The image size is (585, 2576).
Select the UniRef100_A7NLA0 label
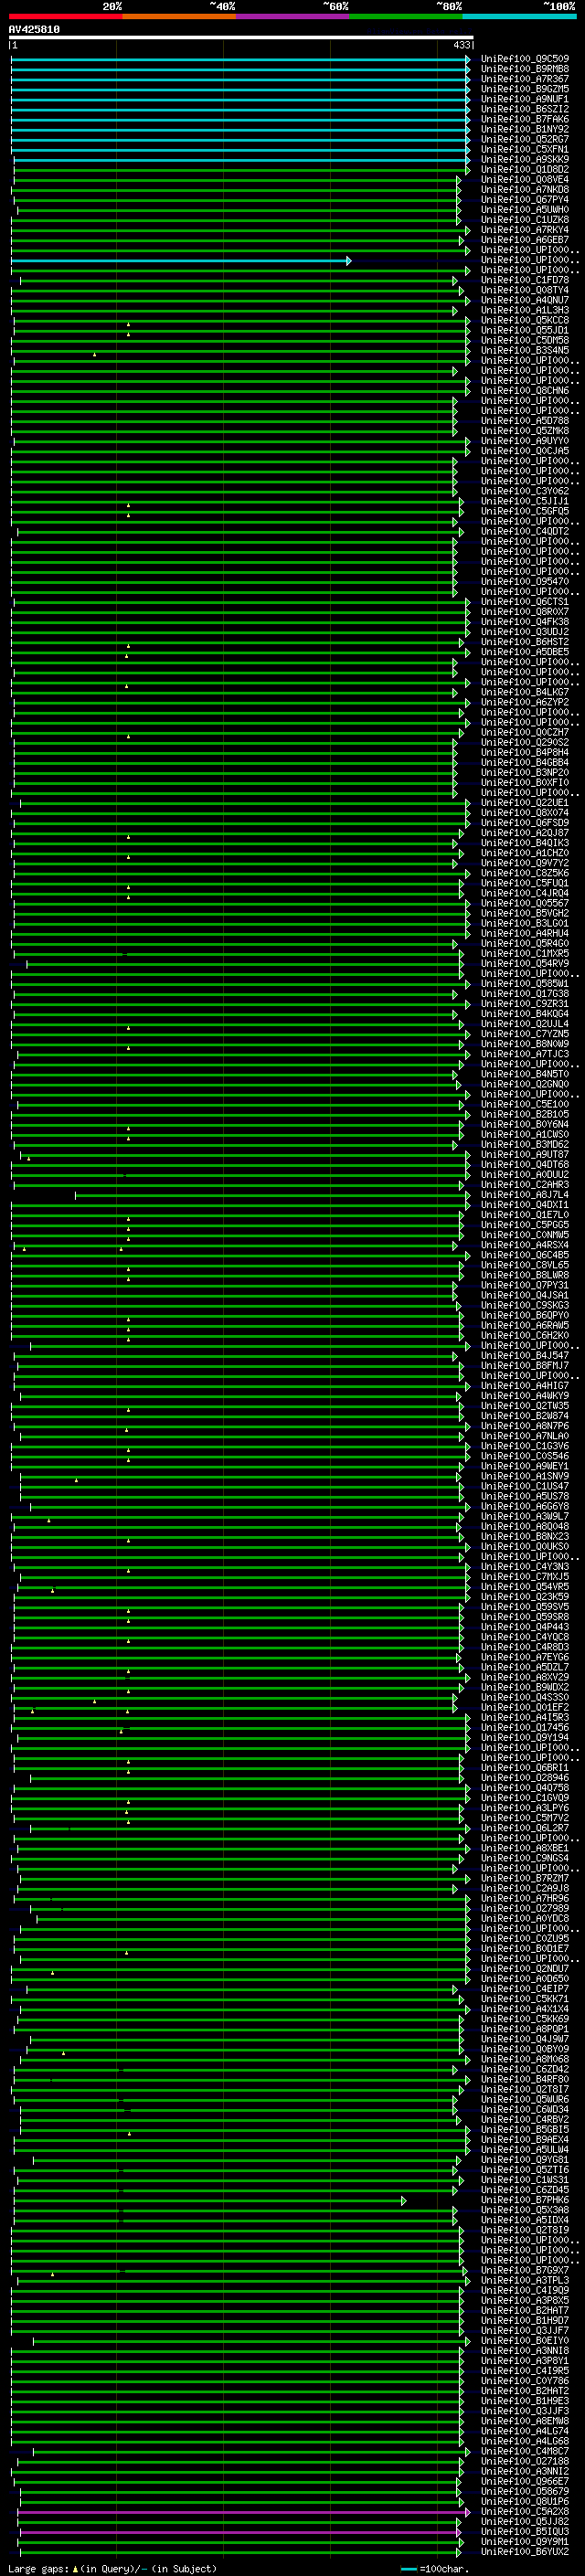(x=524, y=1436)
